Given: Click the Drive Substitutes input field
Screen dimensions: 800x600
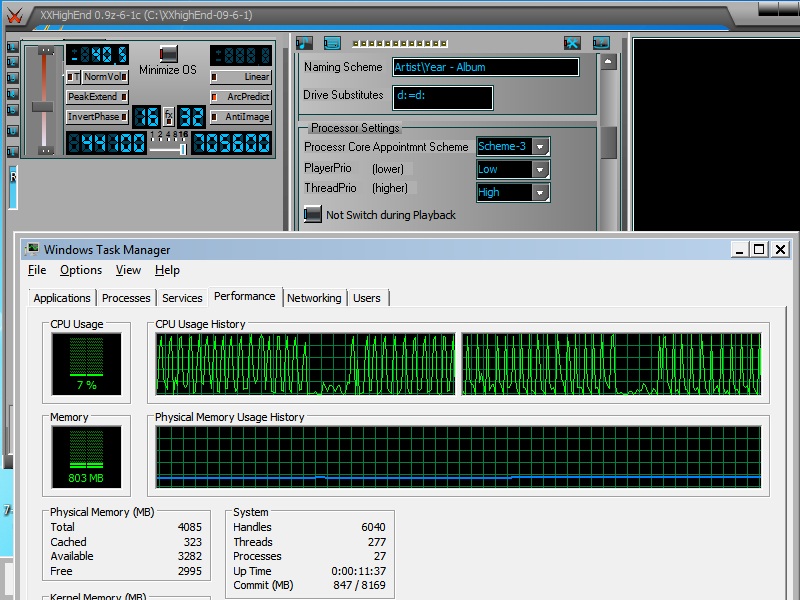Looking at the screenshot, I should [443, 98].
